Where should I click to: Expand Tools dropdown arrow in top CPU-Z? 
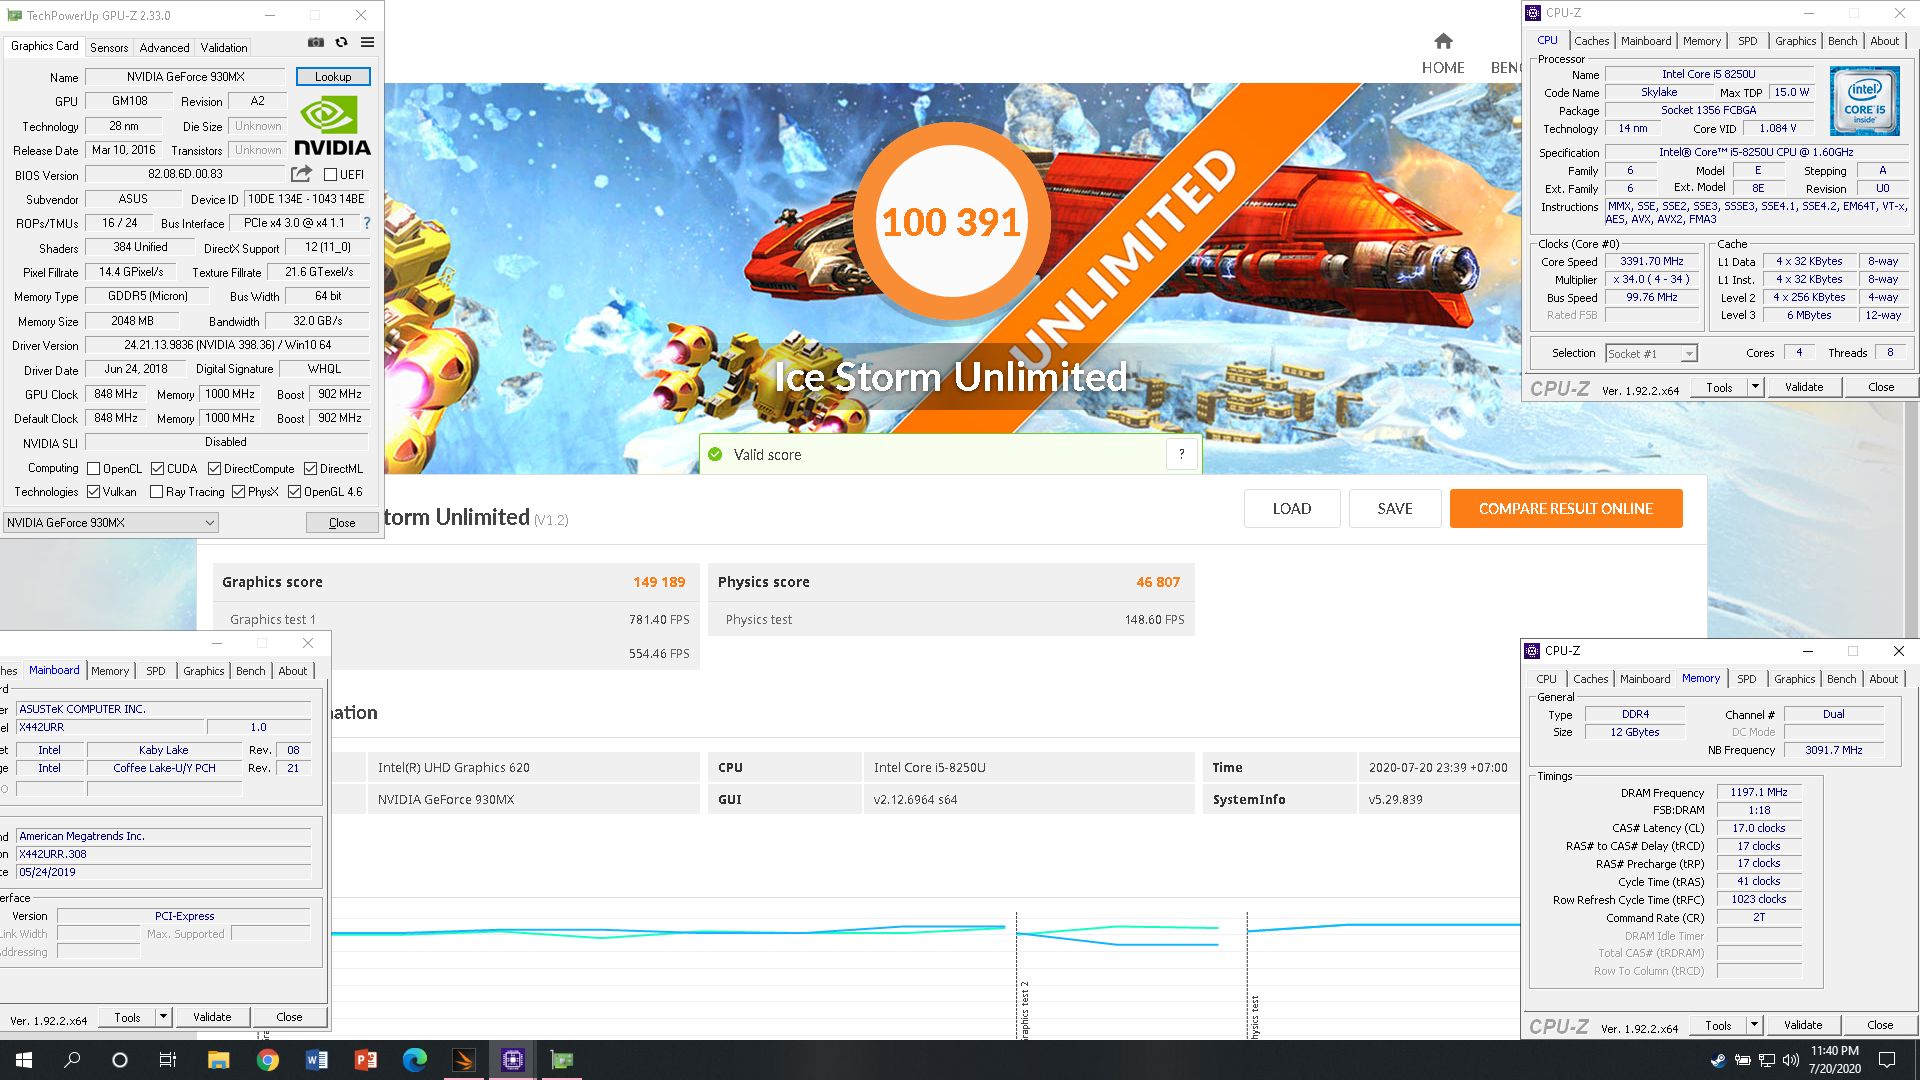pyautogui.click(x=1755, y=387)
